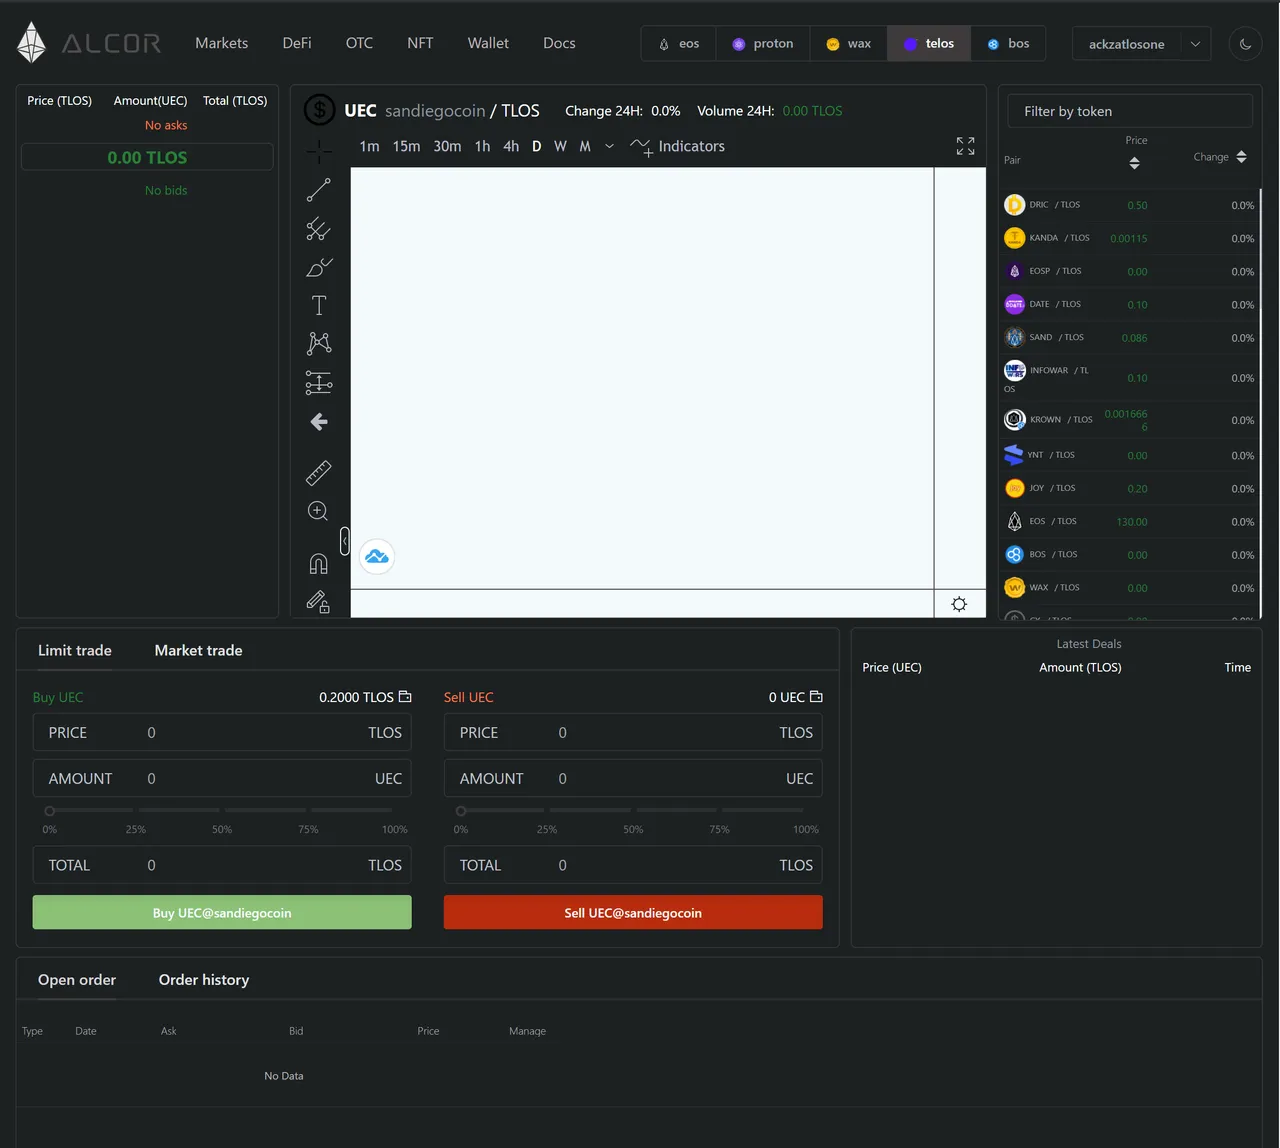Click the KANDA token icon
The image size is (1280, 1148).
point(1014,238)
